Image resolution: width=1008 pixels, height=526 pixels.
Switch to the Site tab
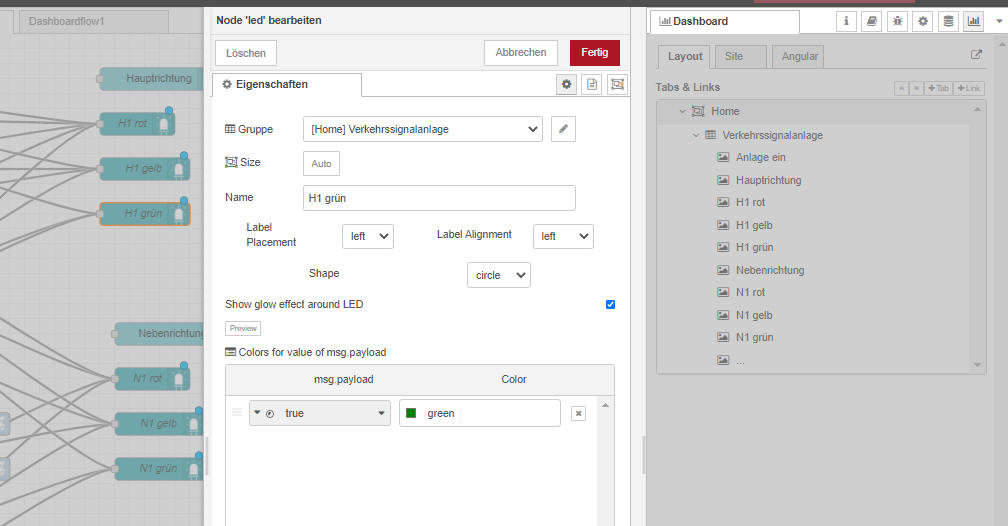734,56
